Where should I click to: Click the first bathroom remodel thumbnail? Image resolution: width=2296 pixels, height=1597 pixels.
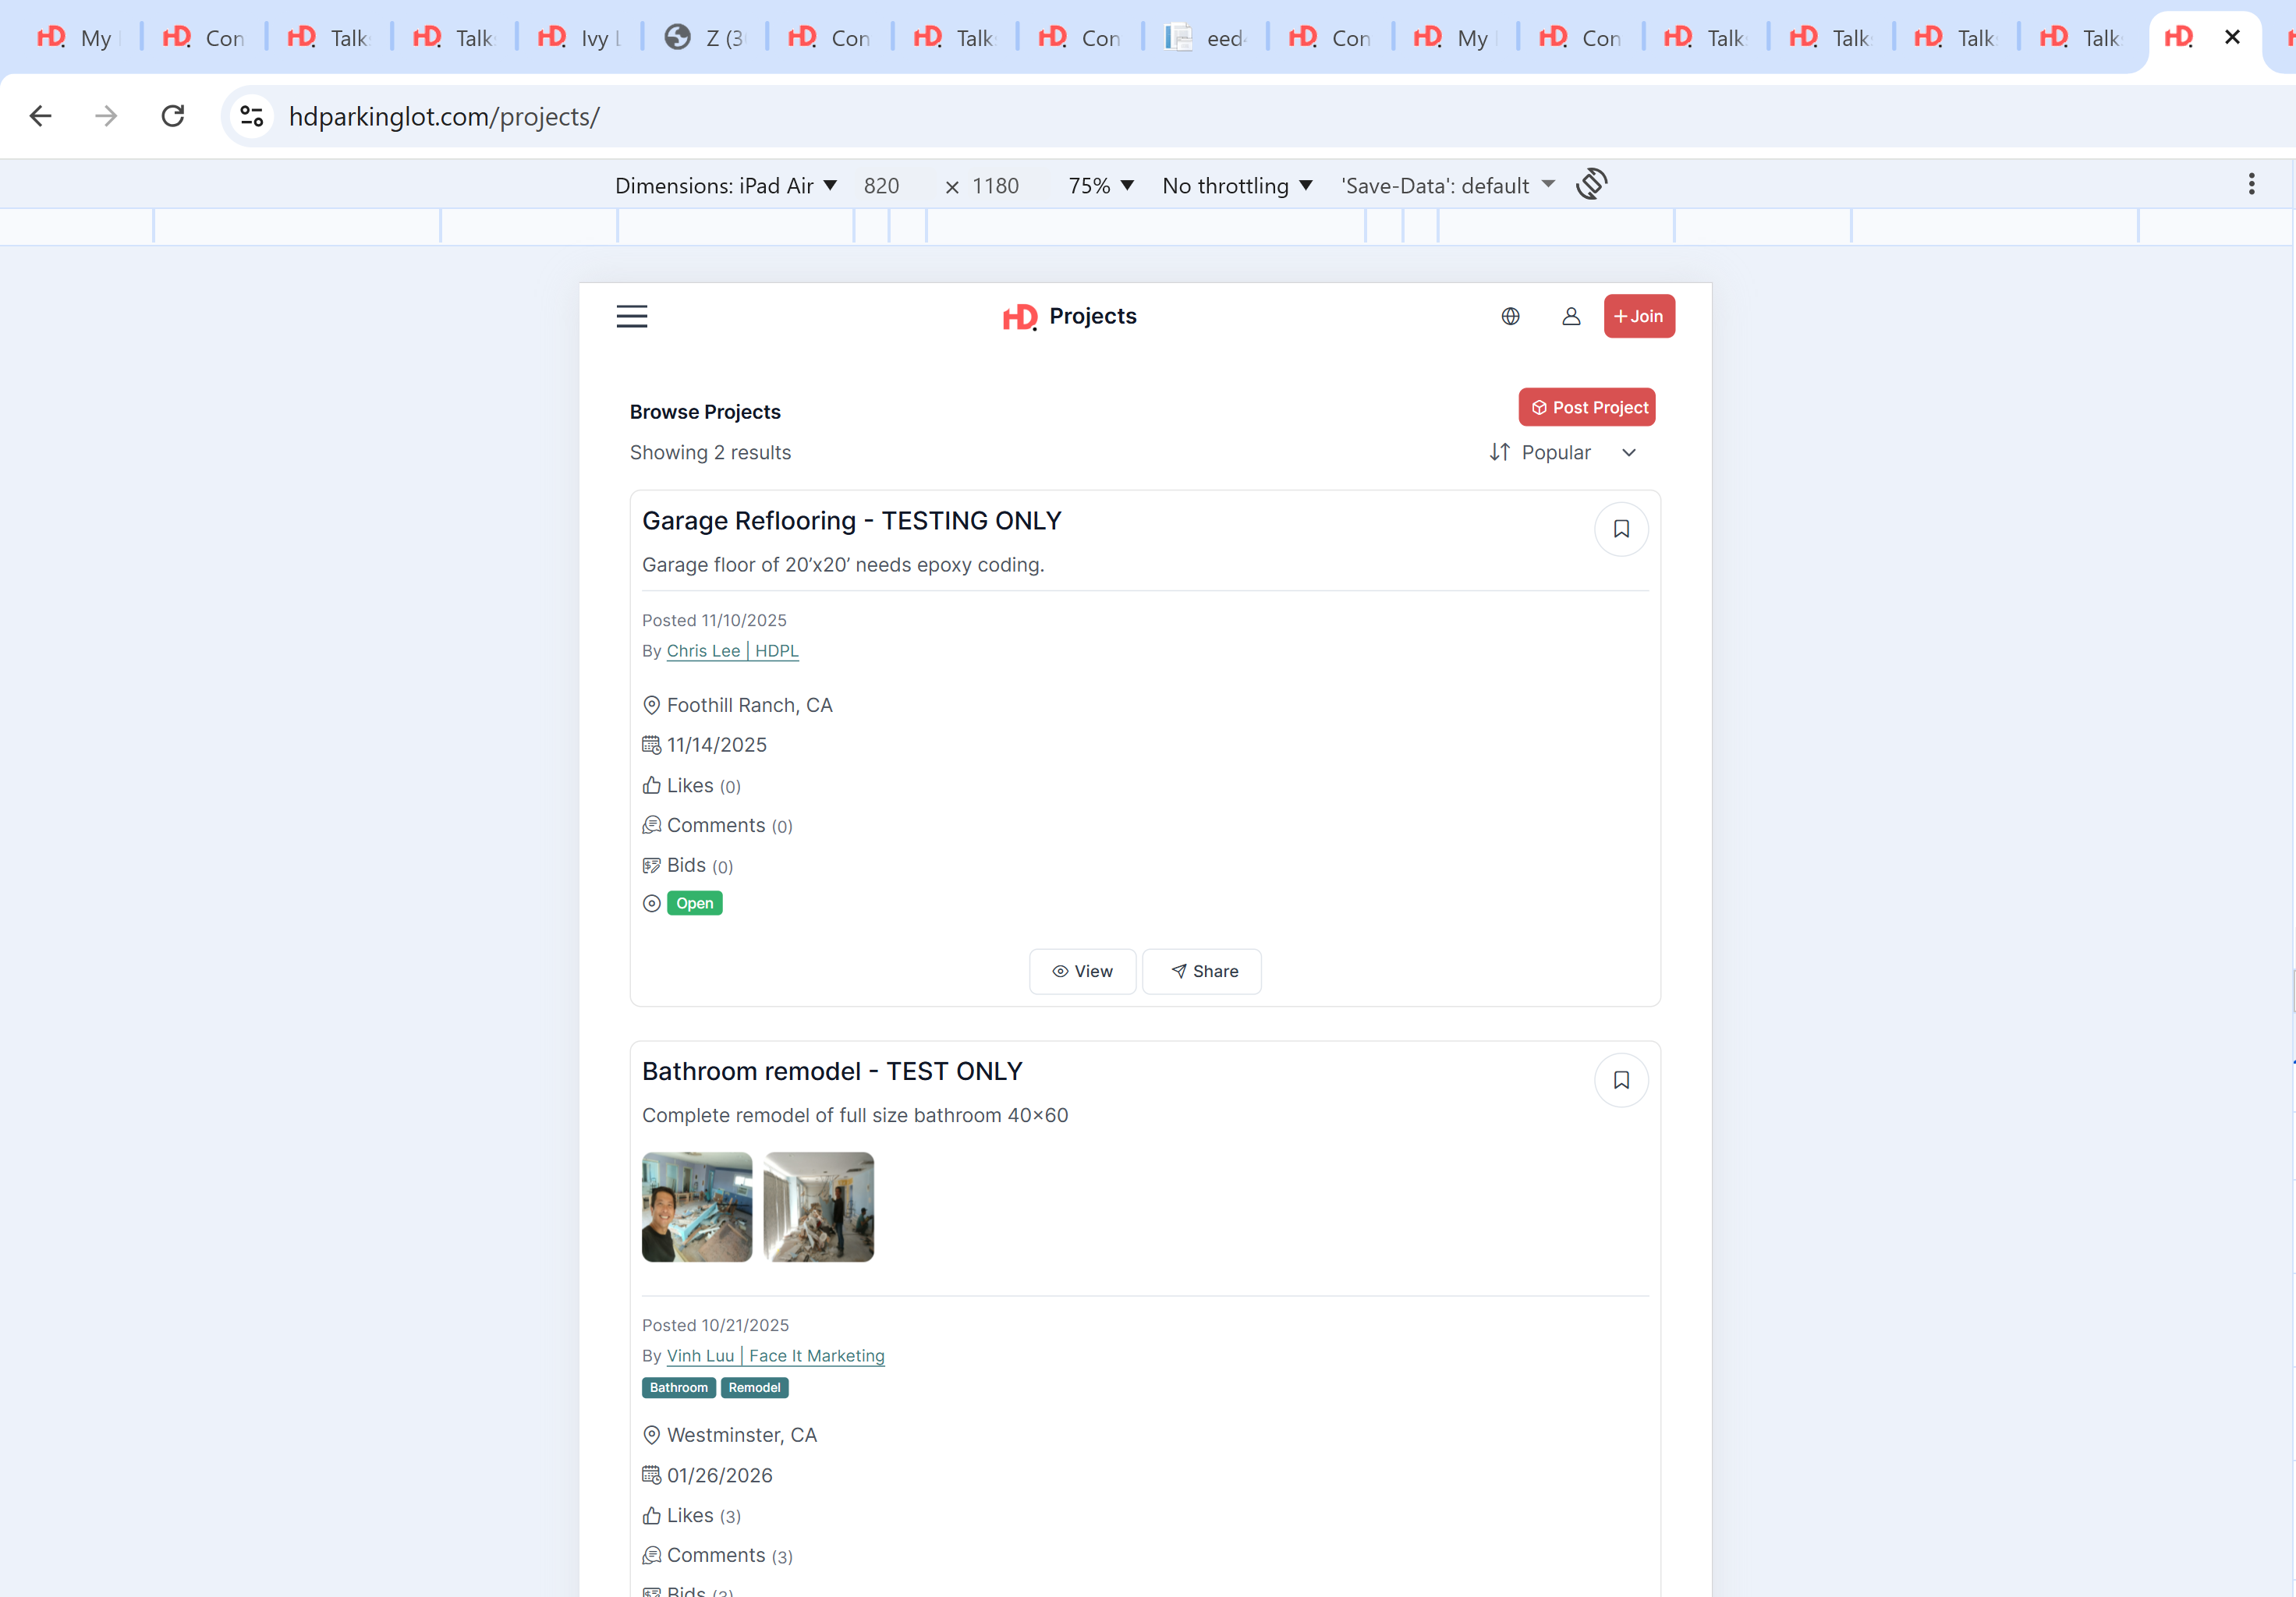pos(697,1207)
